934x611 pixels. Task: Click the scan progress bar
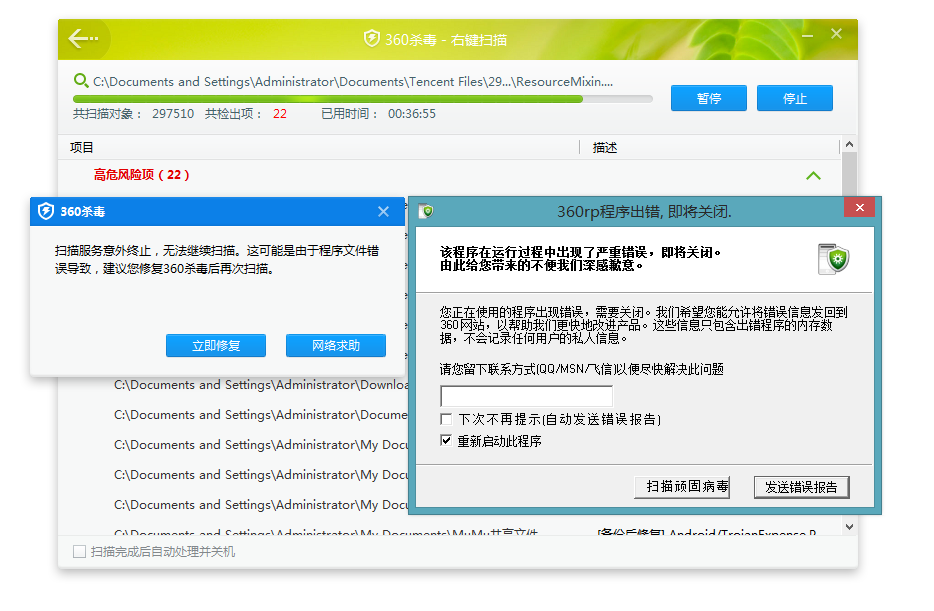[363, 99]
